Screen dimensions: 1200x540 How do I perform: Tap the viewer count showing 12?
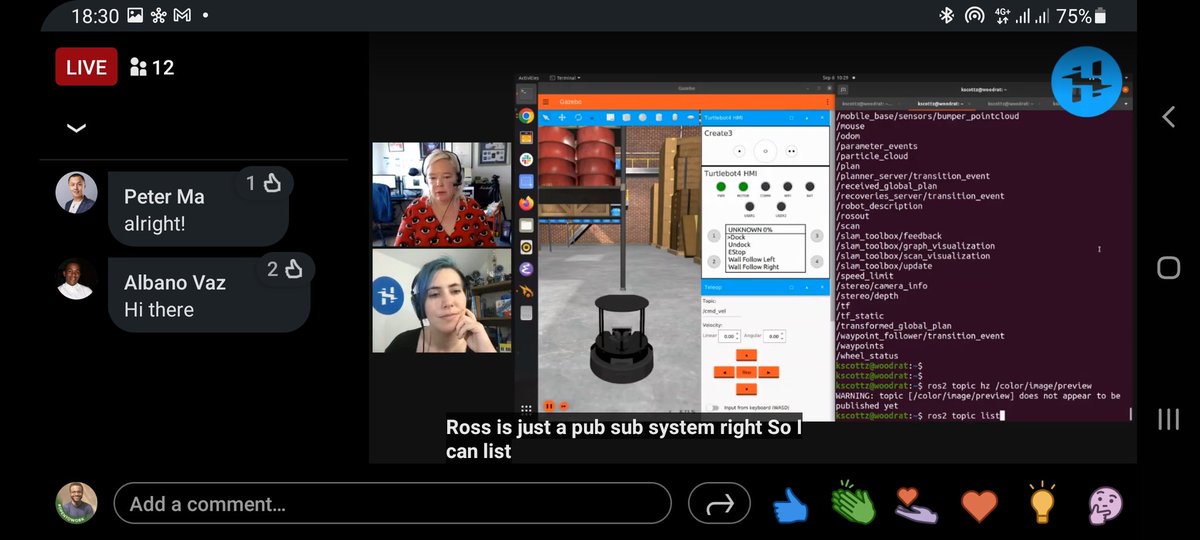pyautogui.click(x=152, y=68)
